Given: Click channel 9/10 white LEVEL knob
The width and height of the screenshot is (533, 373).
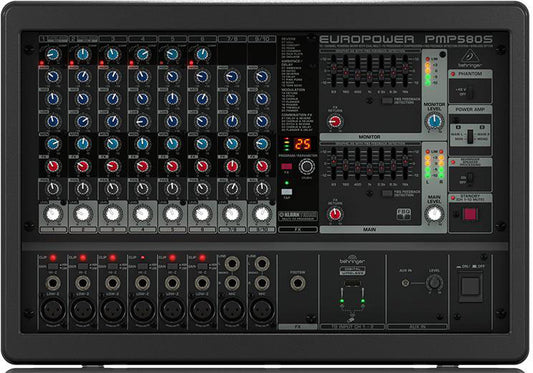Looking at the screenshot, I should click(x=262, y=214).
